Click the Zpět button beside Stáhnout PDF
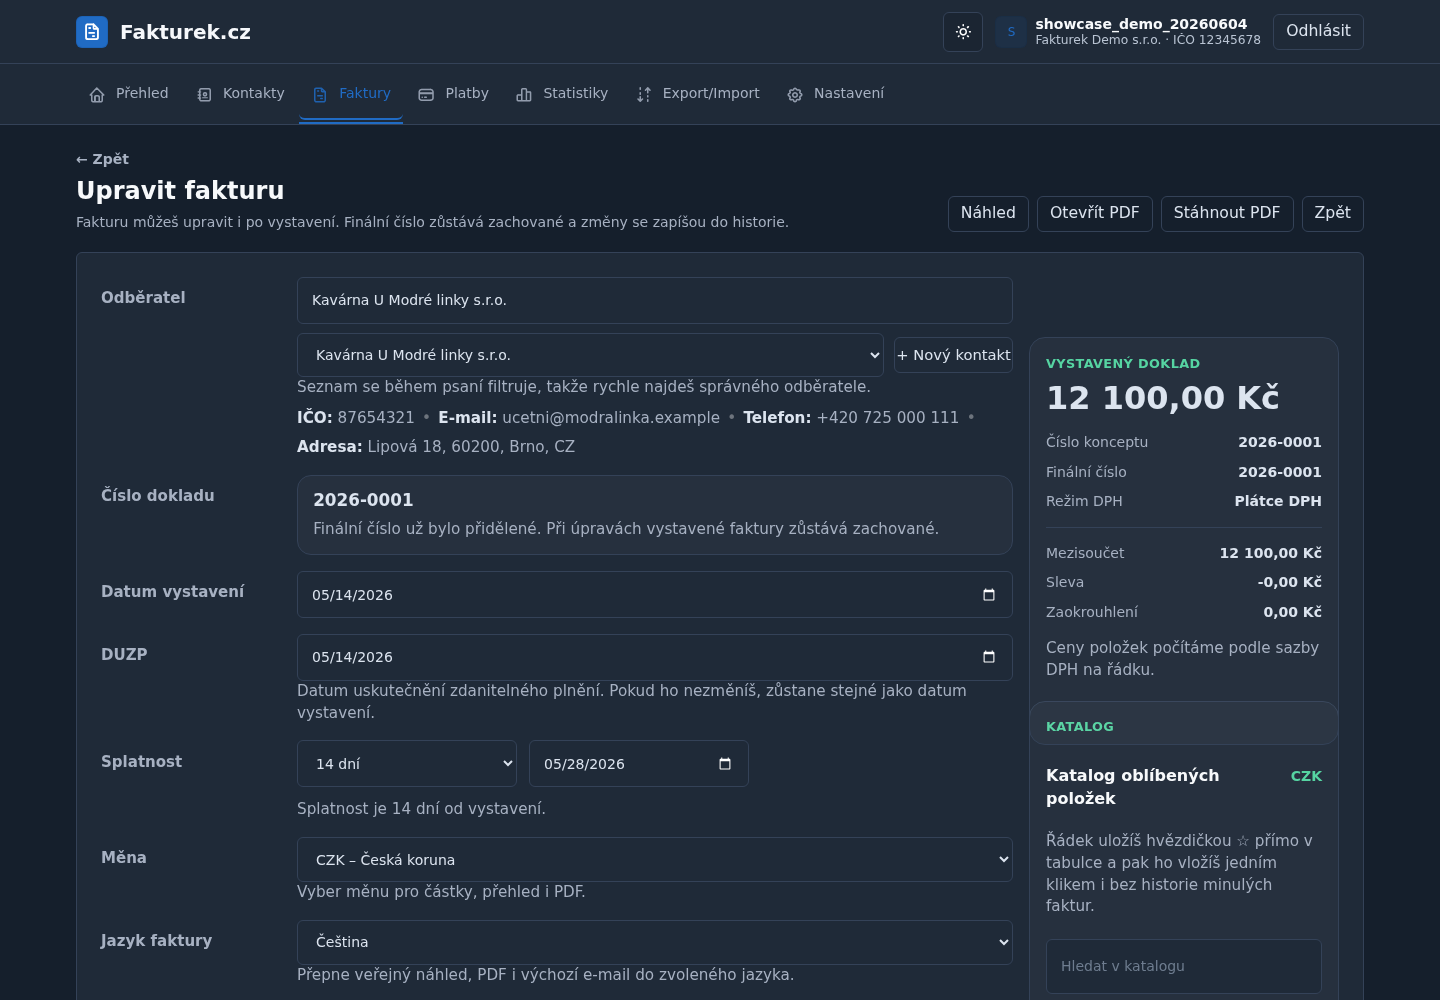Image resolution: width=1440 pixels, height=1000 pixels. point(1333,214)
